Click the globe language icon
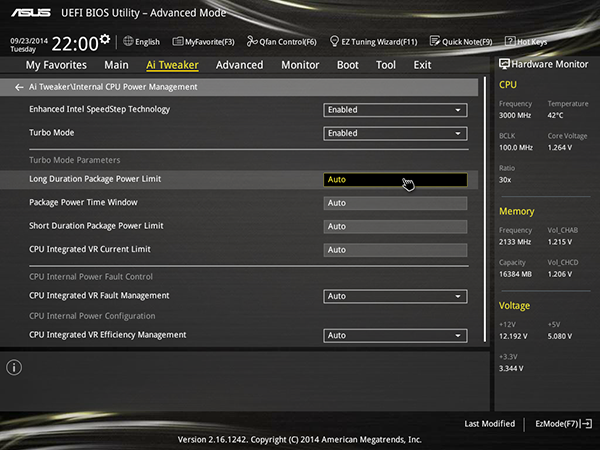 click(x=128, y=41)
